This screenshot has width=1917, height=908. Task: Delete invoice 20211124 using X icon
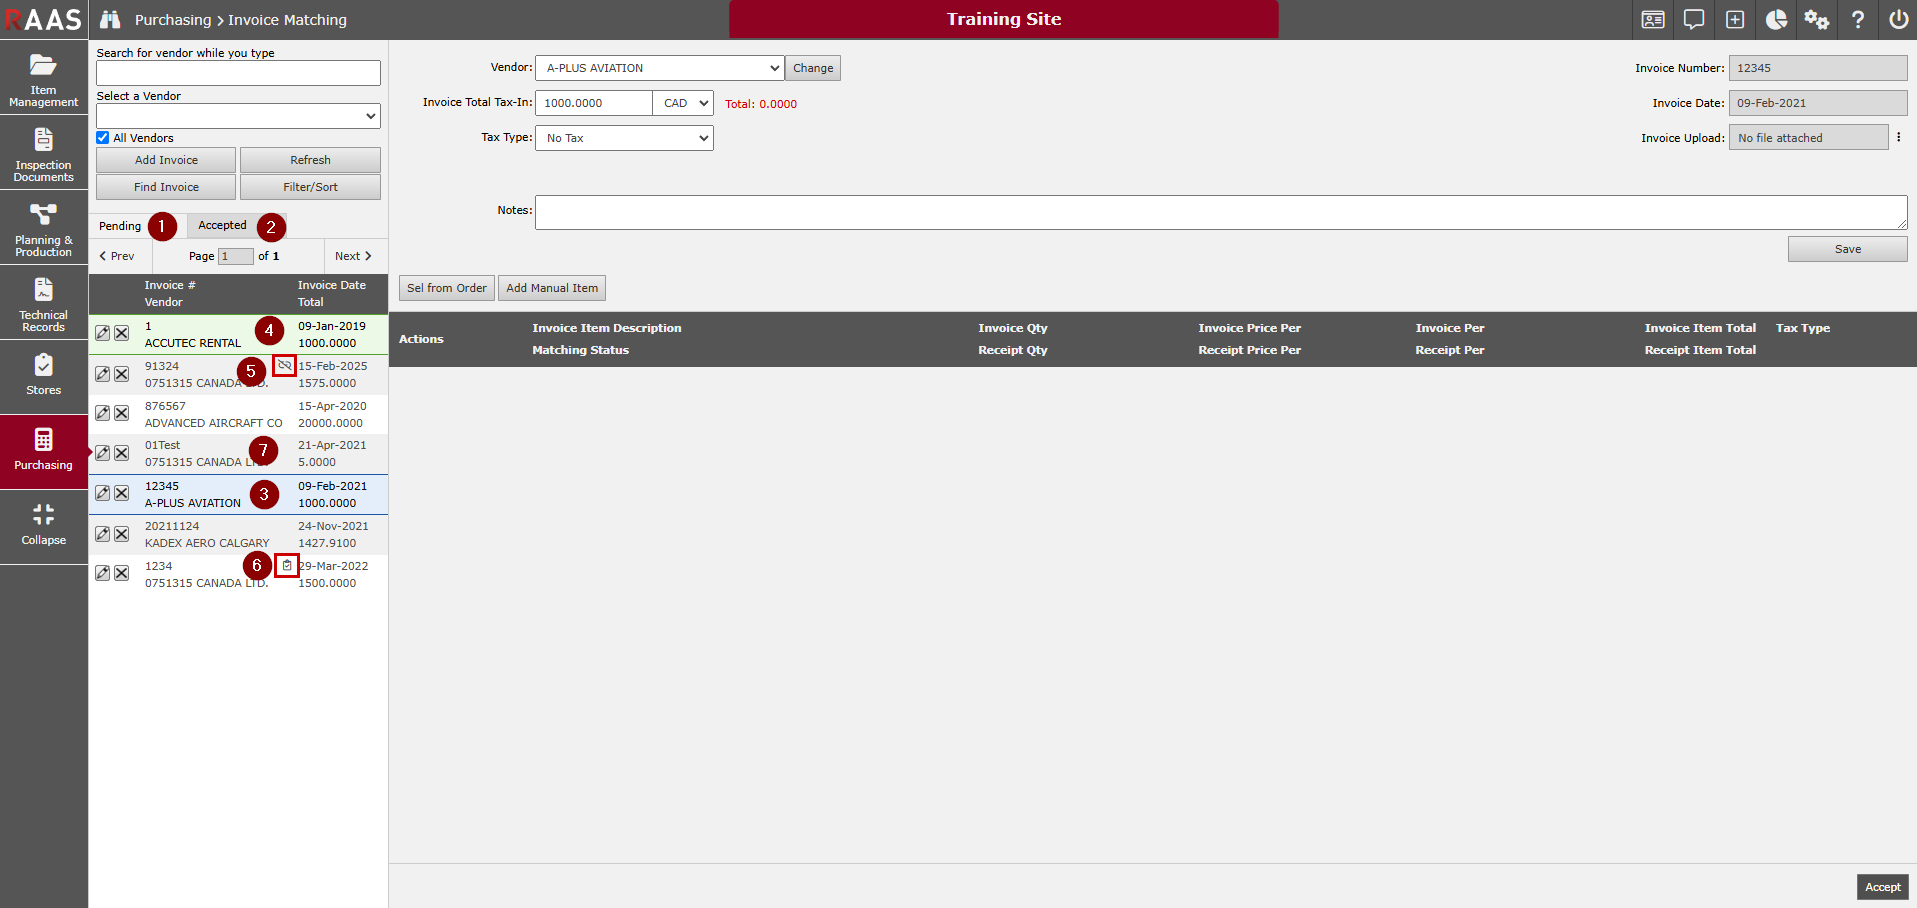[121, 534]
